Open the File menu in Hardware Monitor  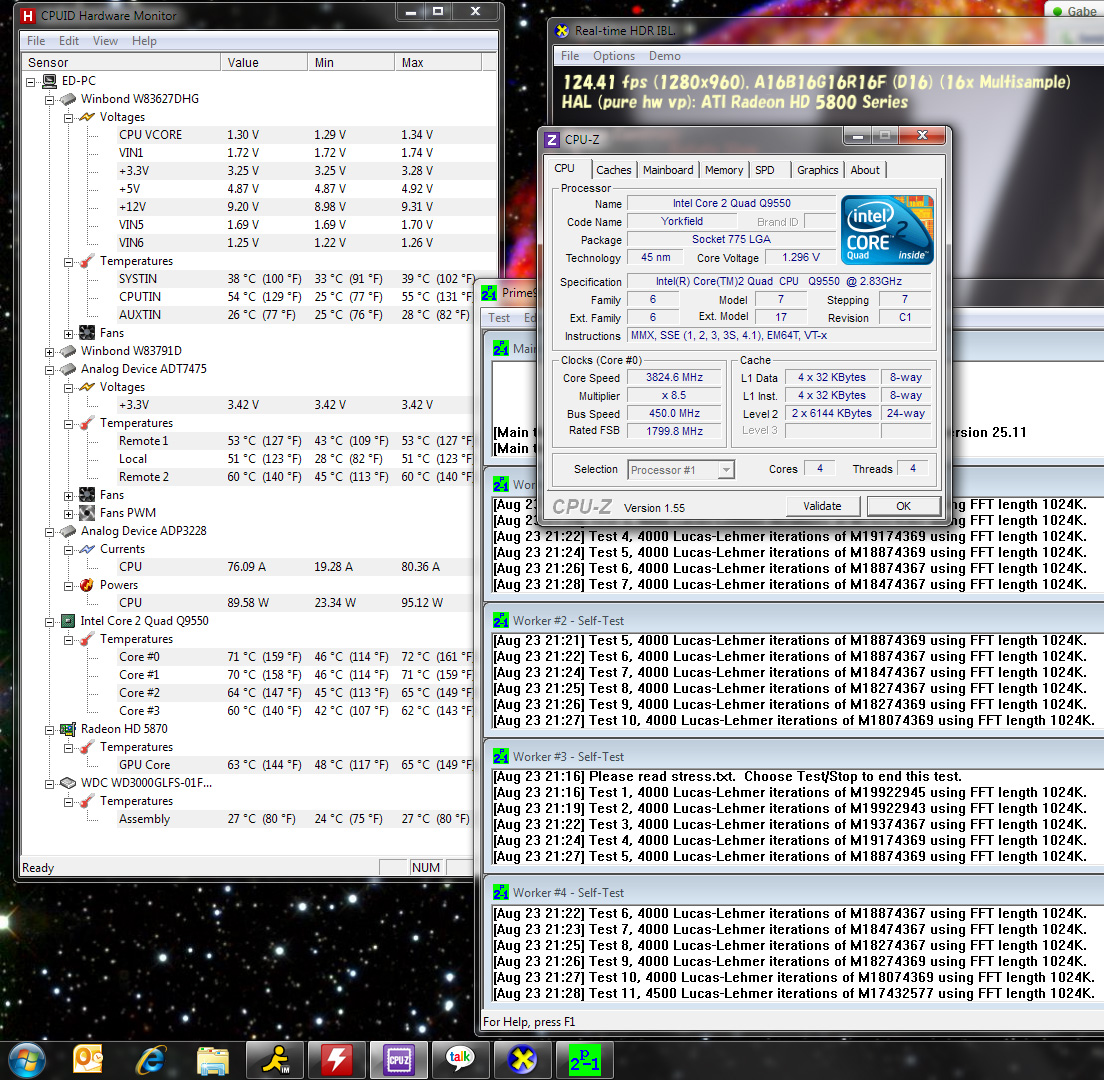36,41
